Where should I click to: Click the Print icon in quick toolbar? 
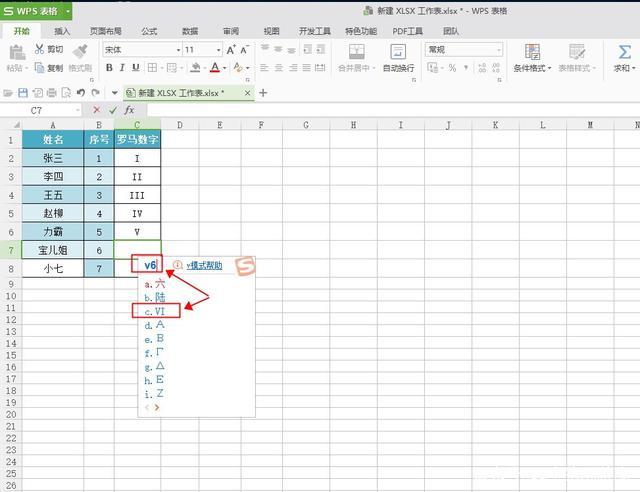(51, 93)
